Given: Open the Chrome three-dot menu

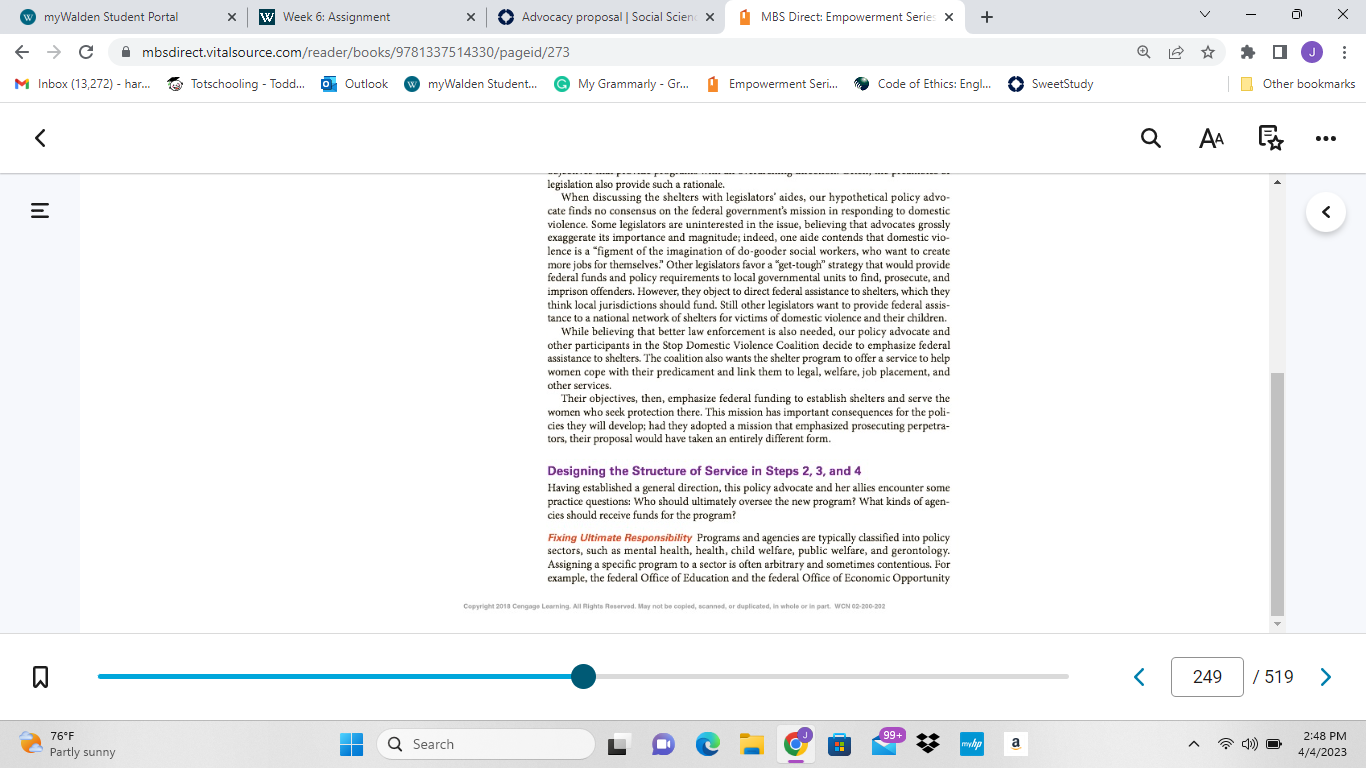Looking at the screenshot, I should click(x=1344, y=52).
